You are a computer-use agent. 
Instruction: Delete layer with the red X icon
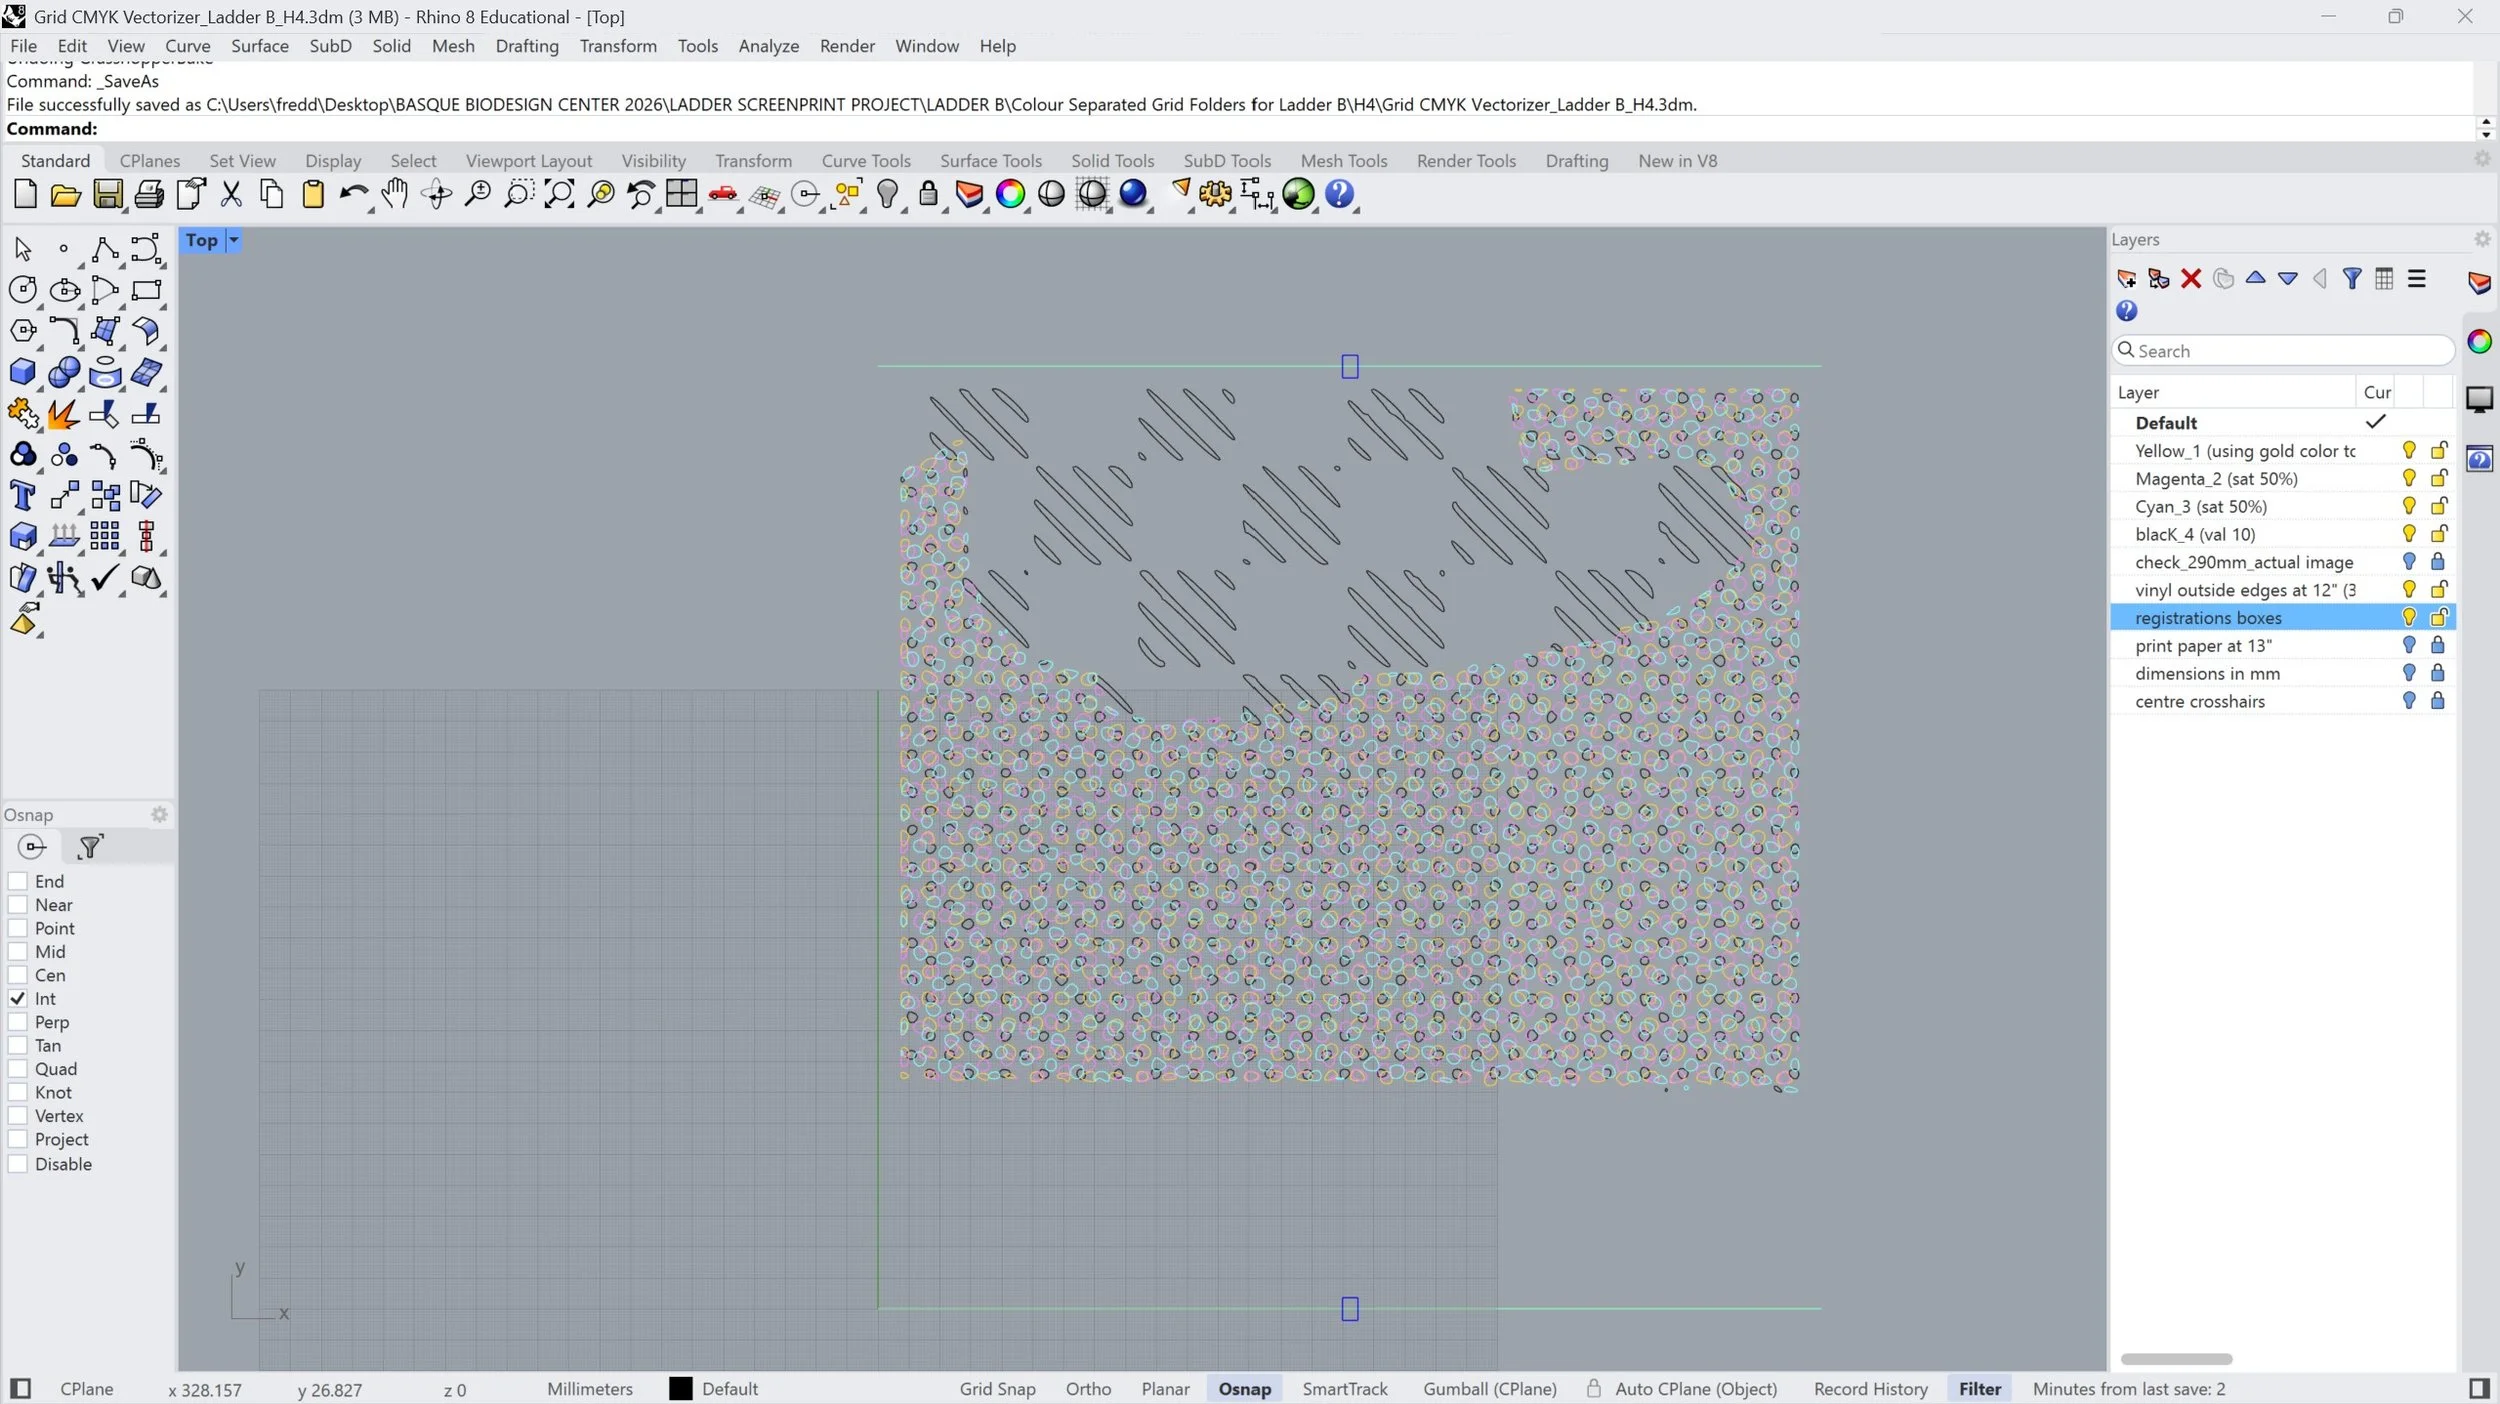coord(2191,279)
